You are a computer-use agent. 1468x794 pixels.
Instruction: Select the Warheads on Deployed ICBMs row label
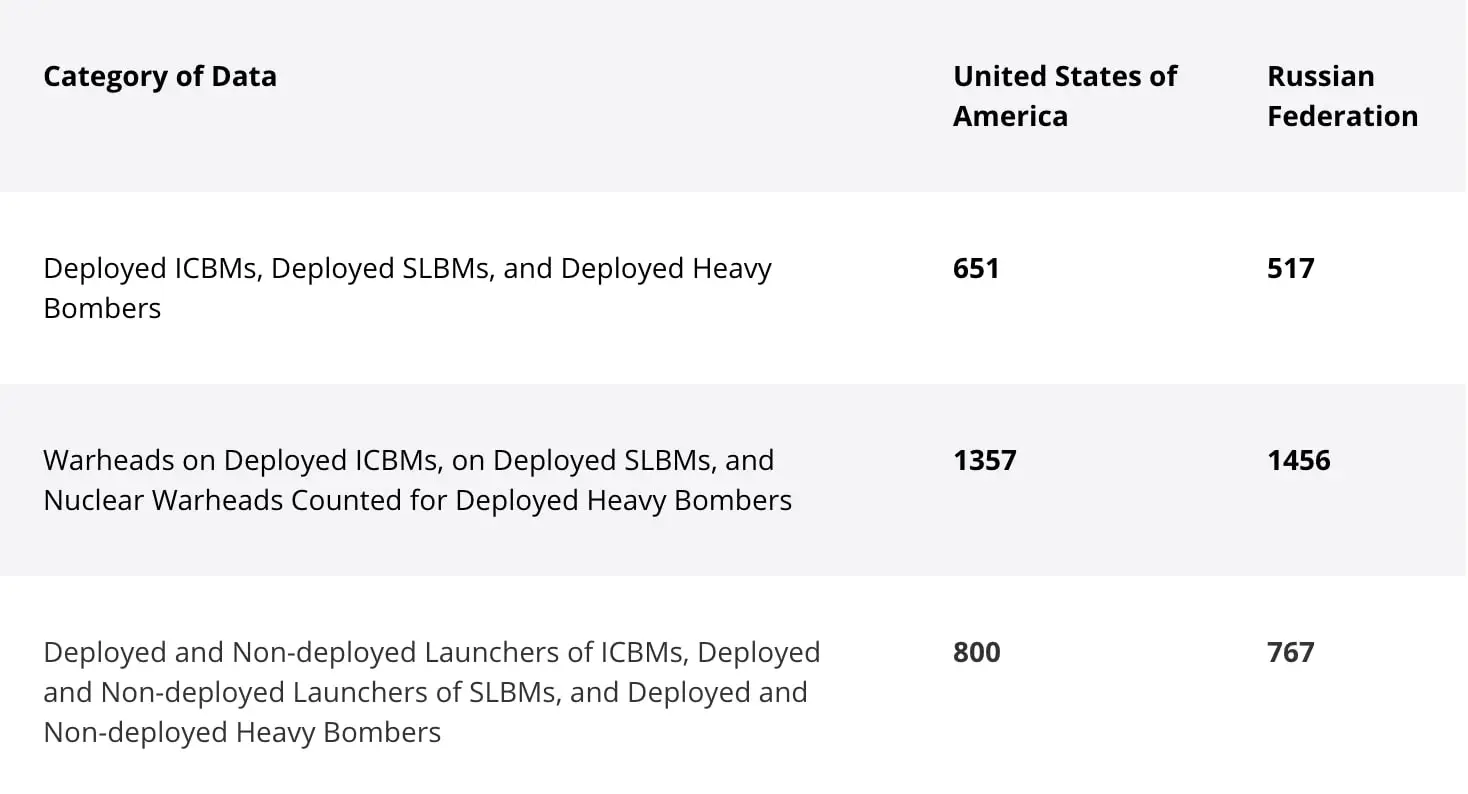[x=417, y=480]
